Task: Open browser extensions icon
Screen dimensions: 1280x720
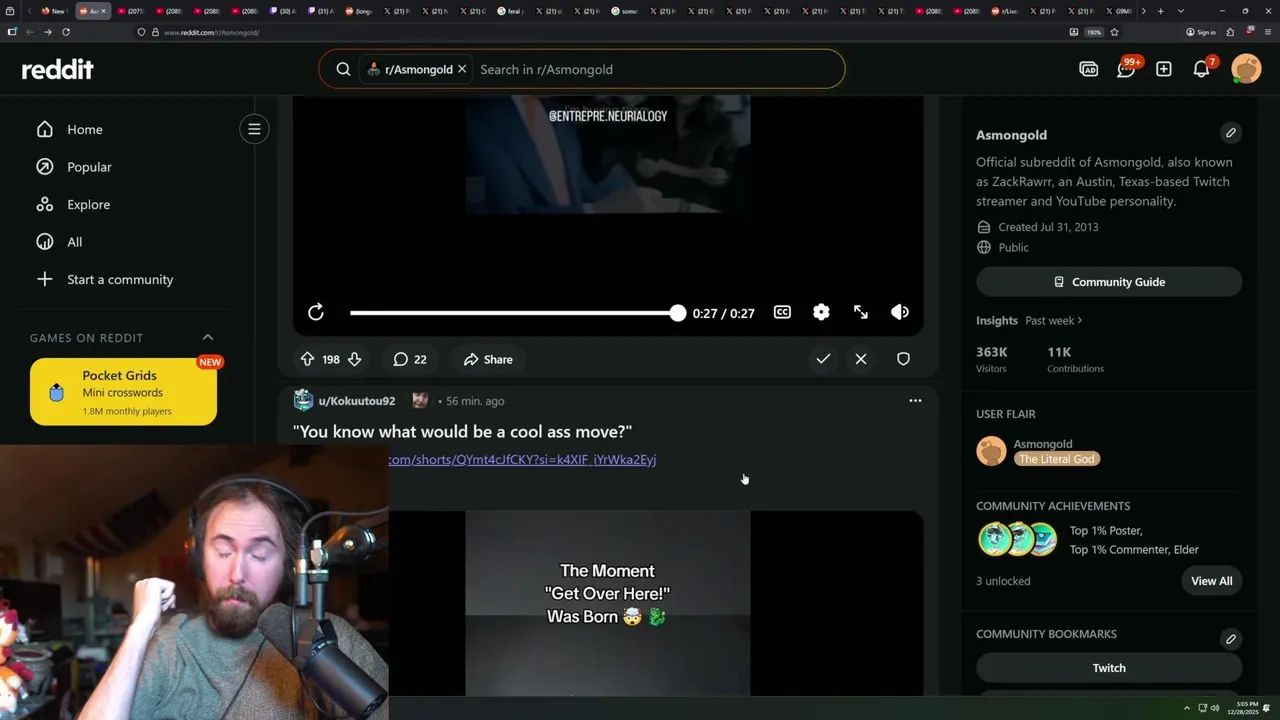Action: tap(1230, 32)
